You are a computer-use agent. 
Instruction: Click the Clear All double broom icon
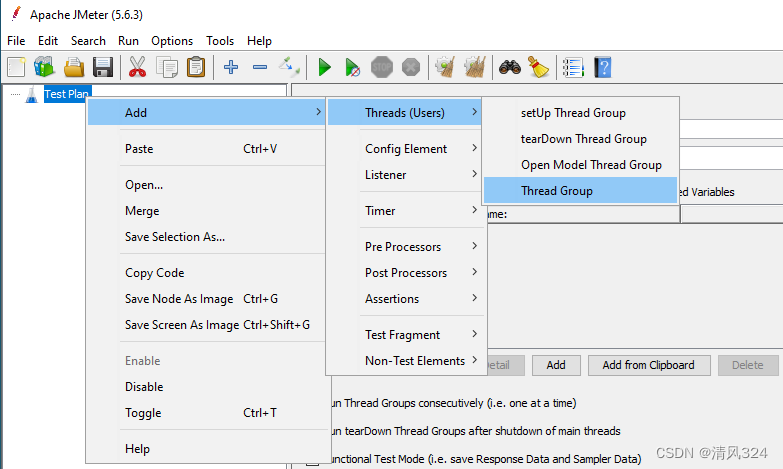[x=474, y=67]
